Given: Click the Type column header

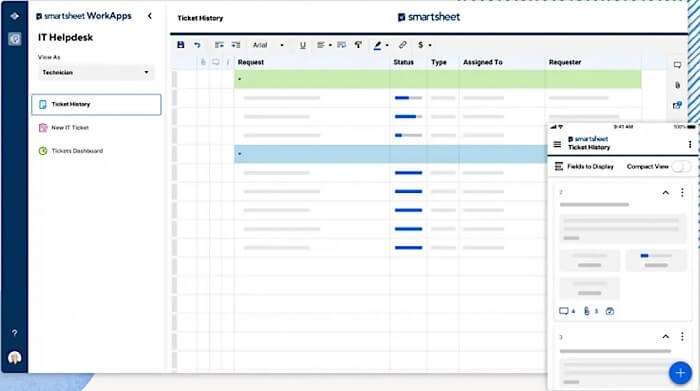Looking at the screenshot, I should coord(439,62).
